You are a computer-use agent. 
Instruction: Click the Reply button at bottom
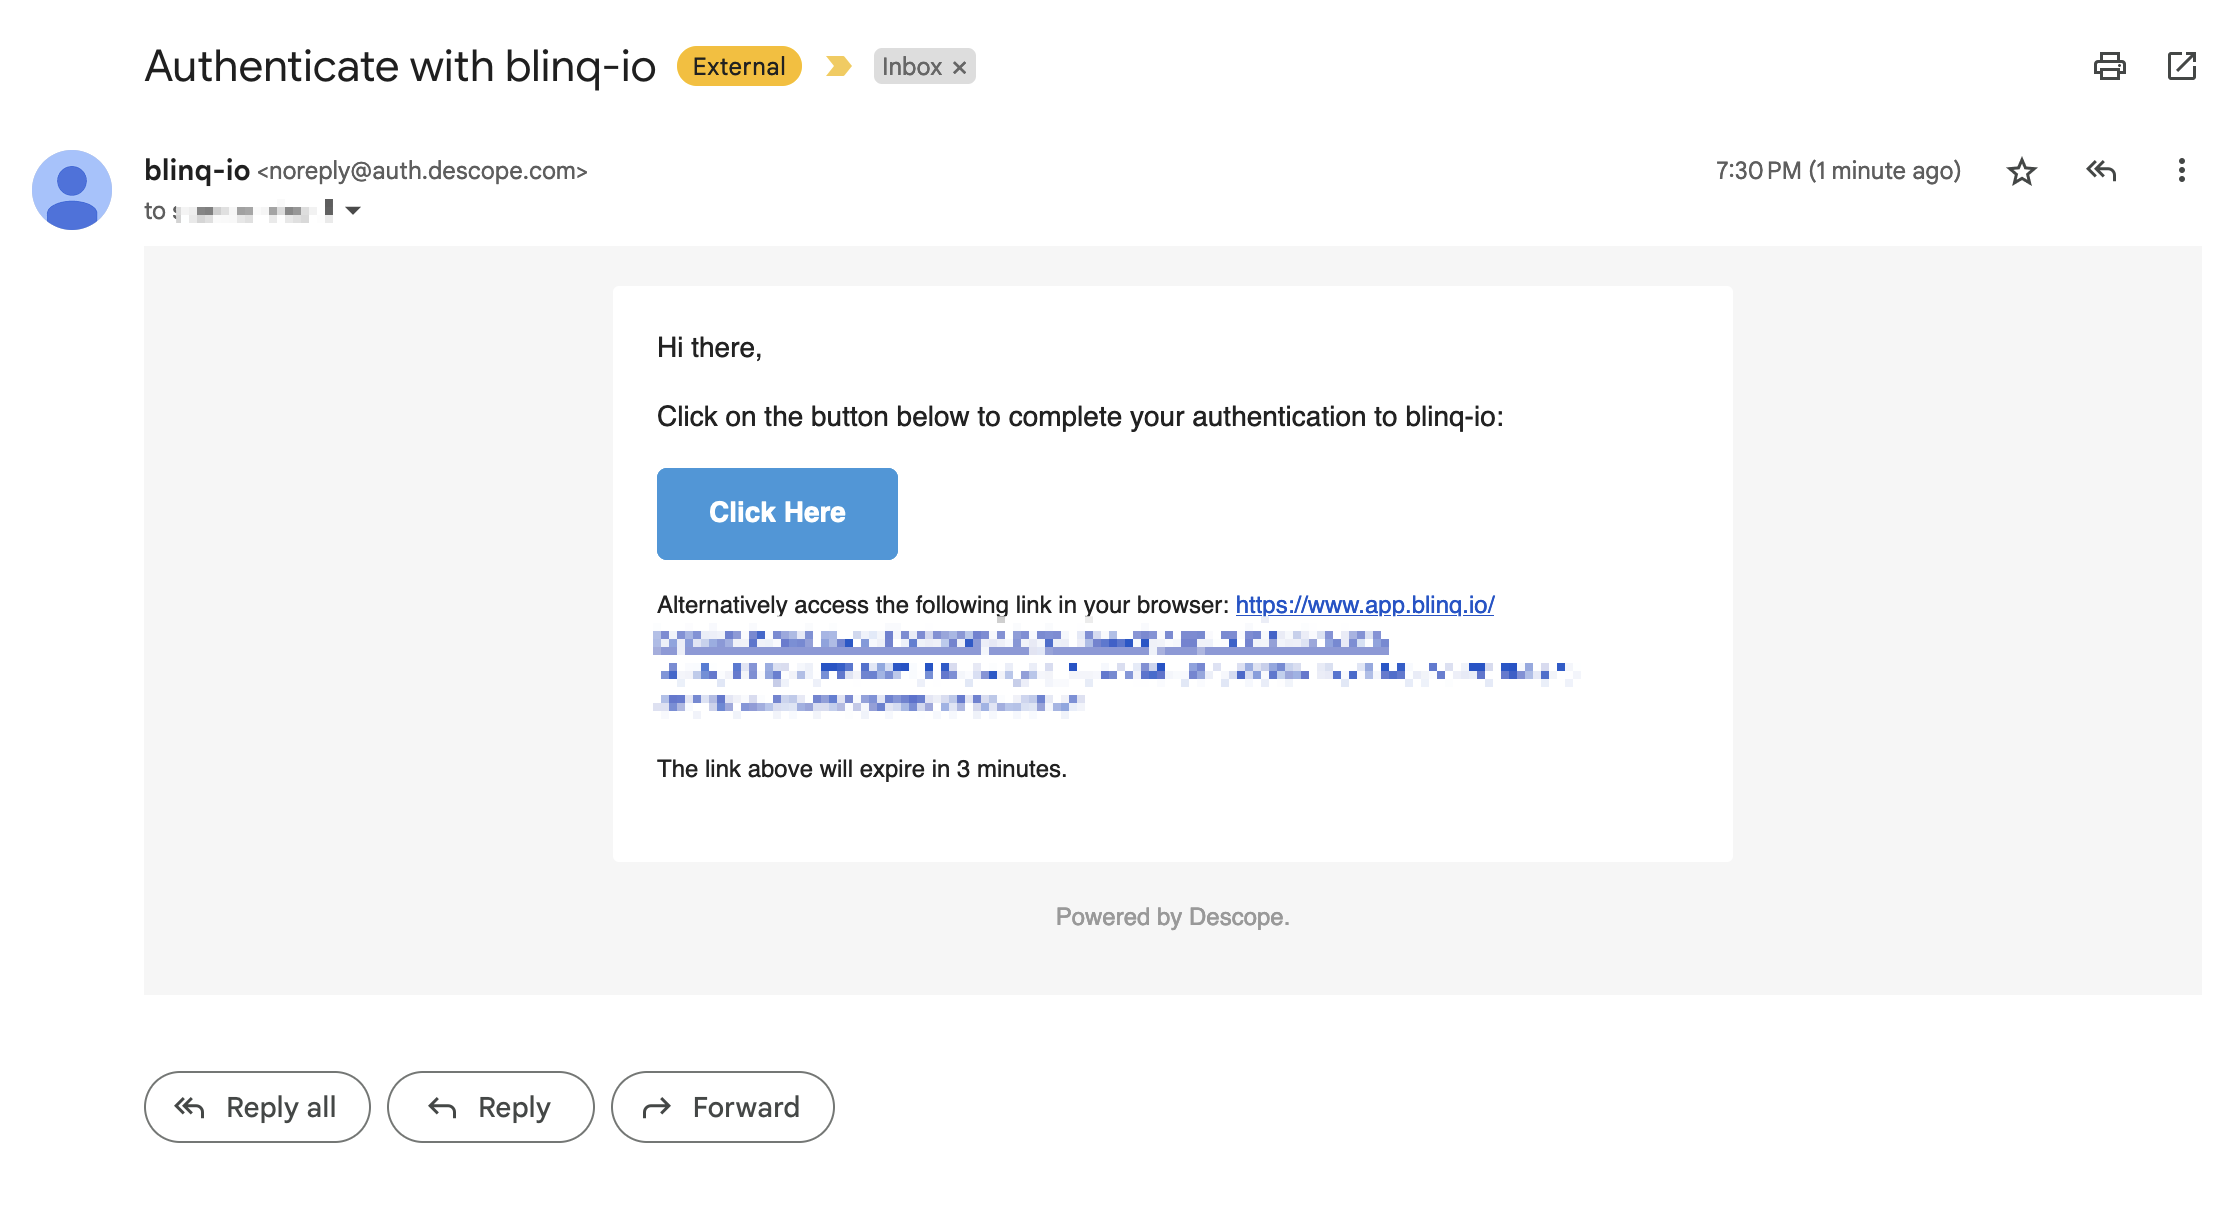click(490, 1107)
